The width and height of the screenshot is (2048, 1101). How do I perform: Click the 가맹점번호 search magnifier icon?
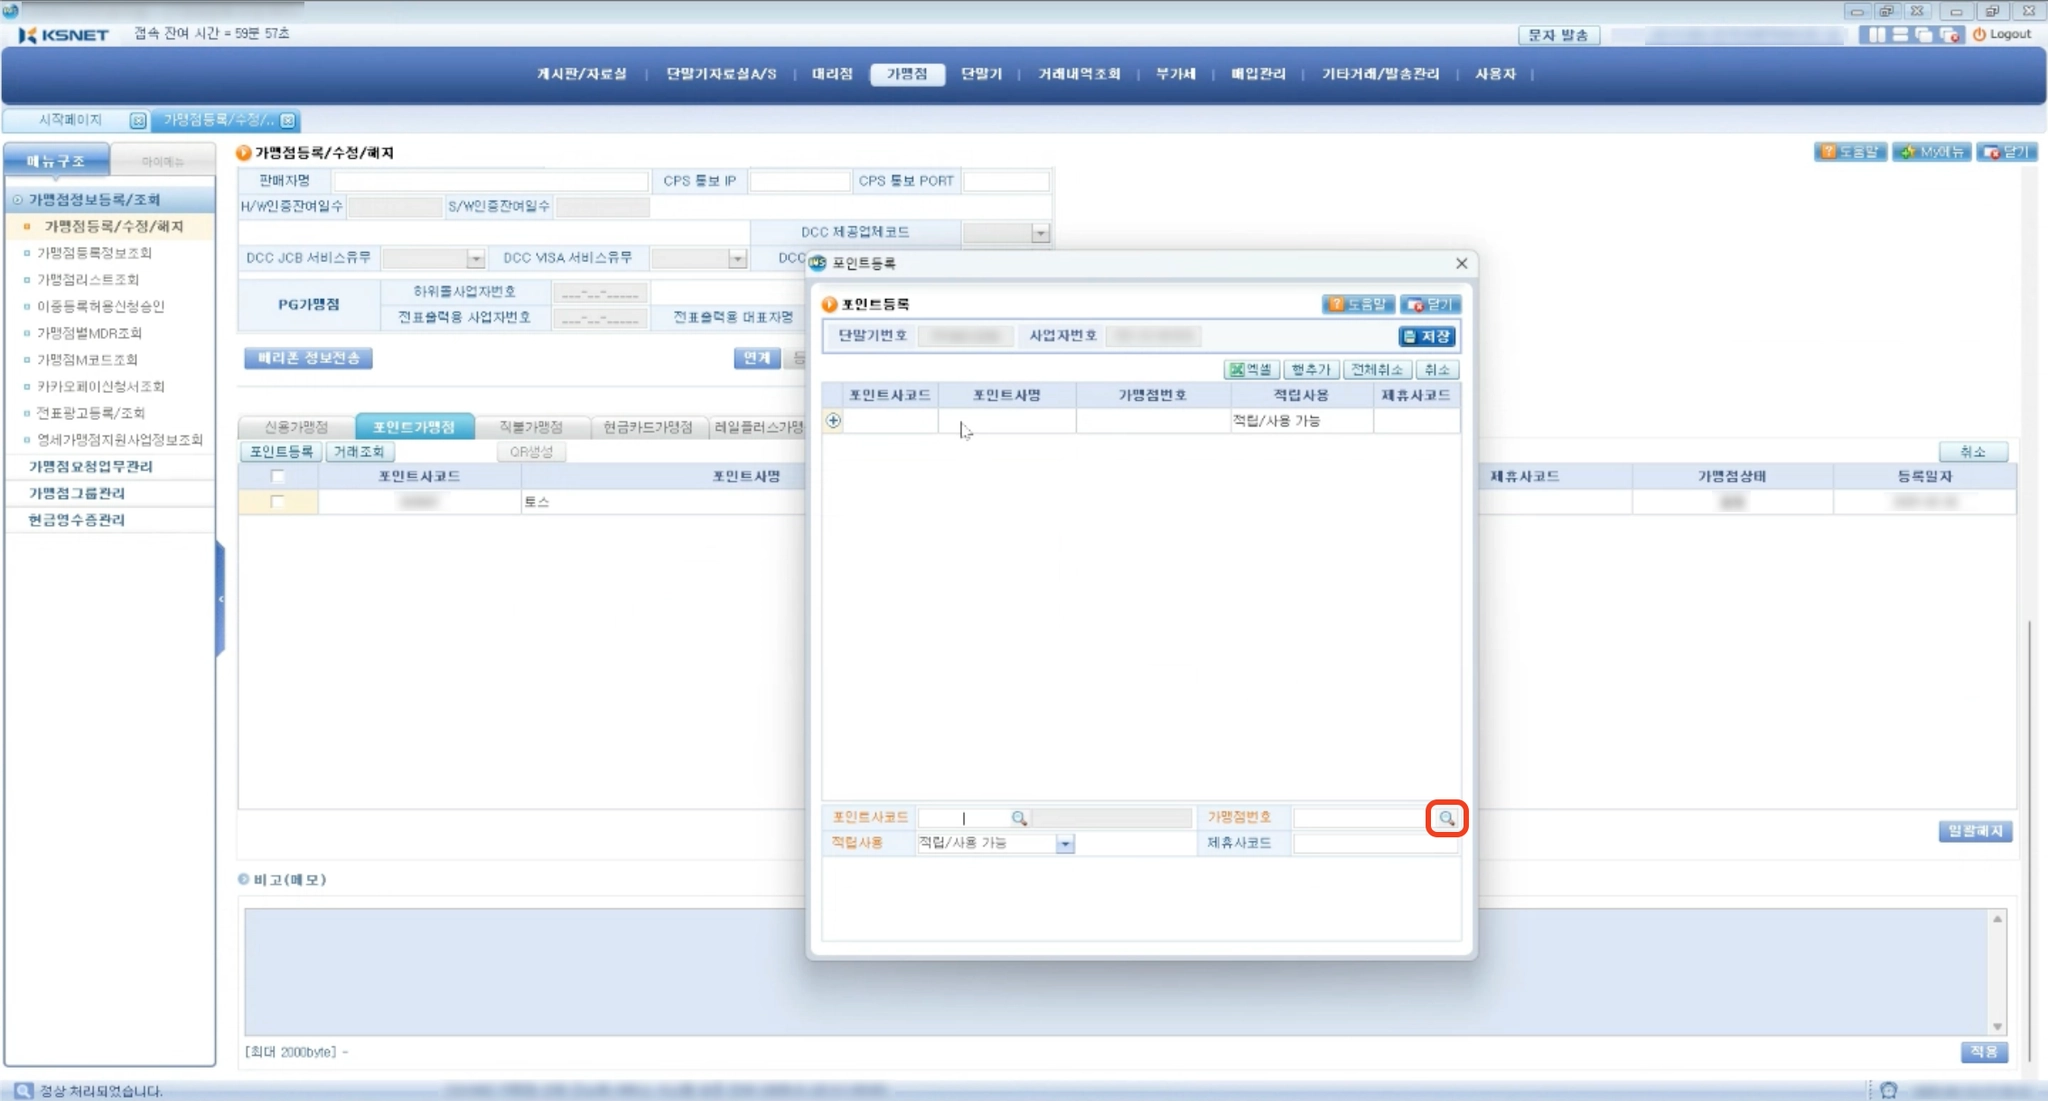(1446, 818)
